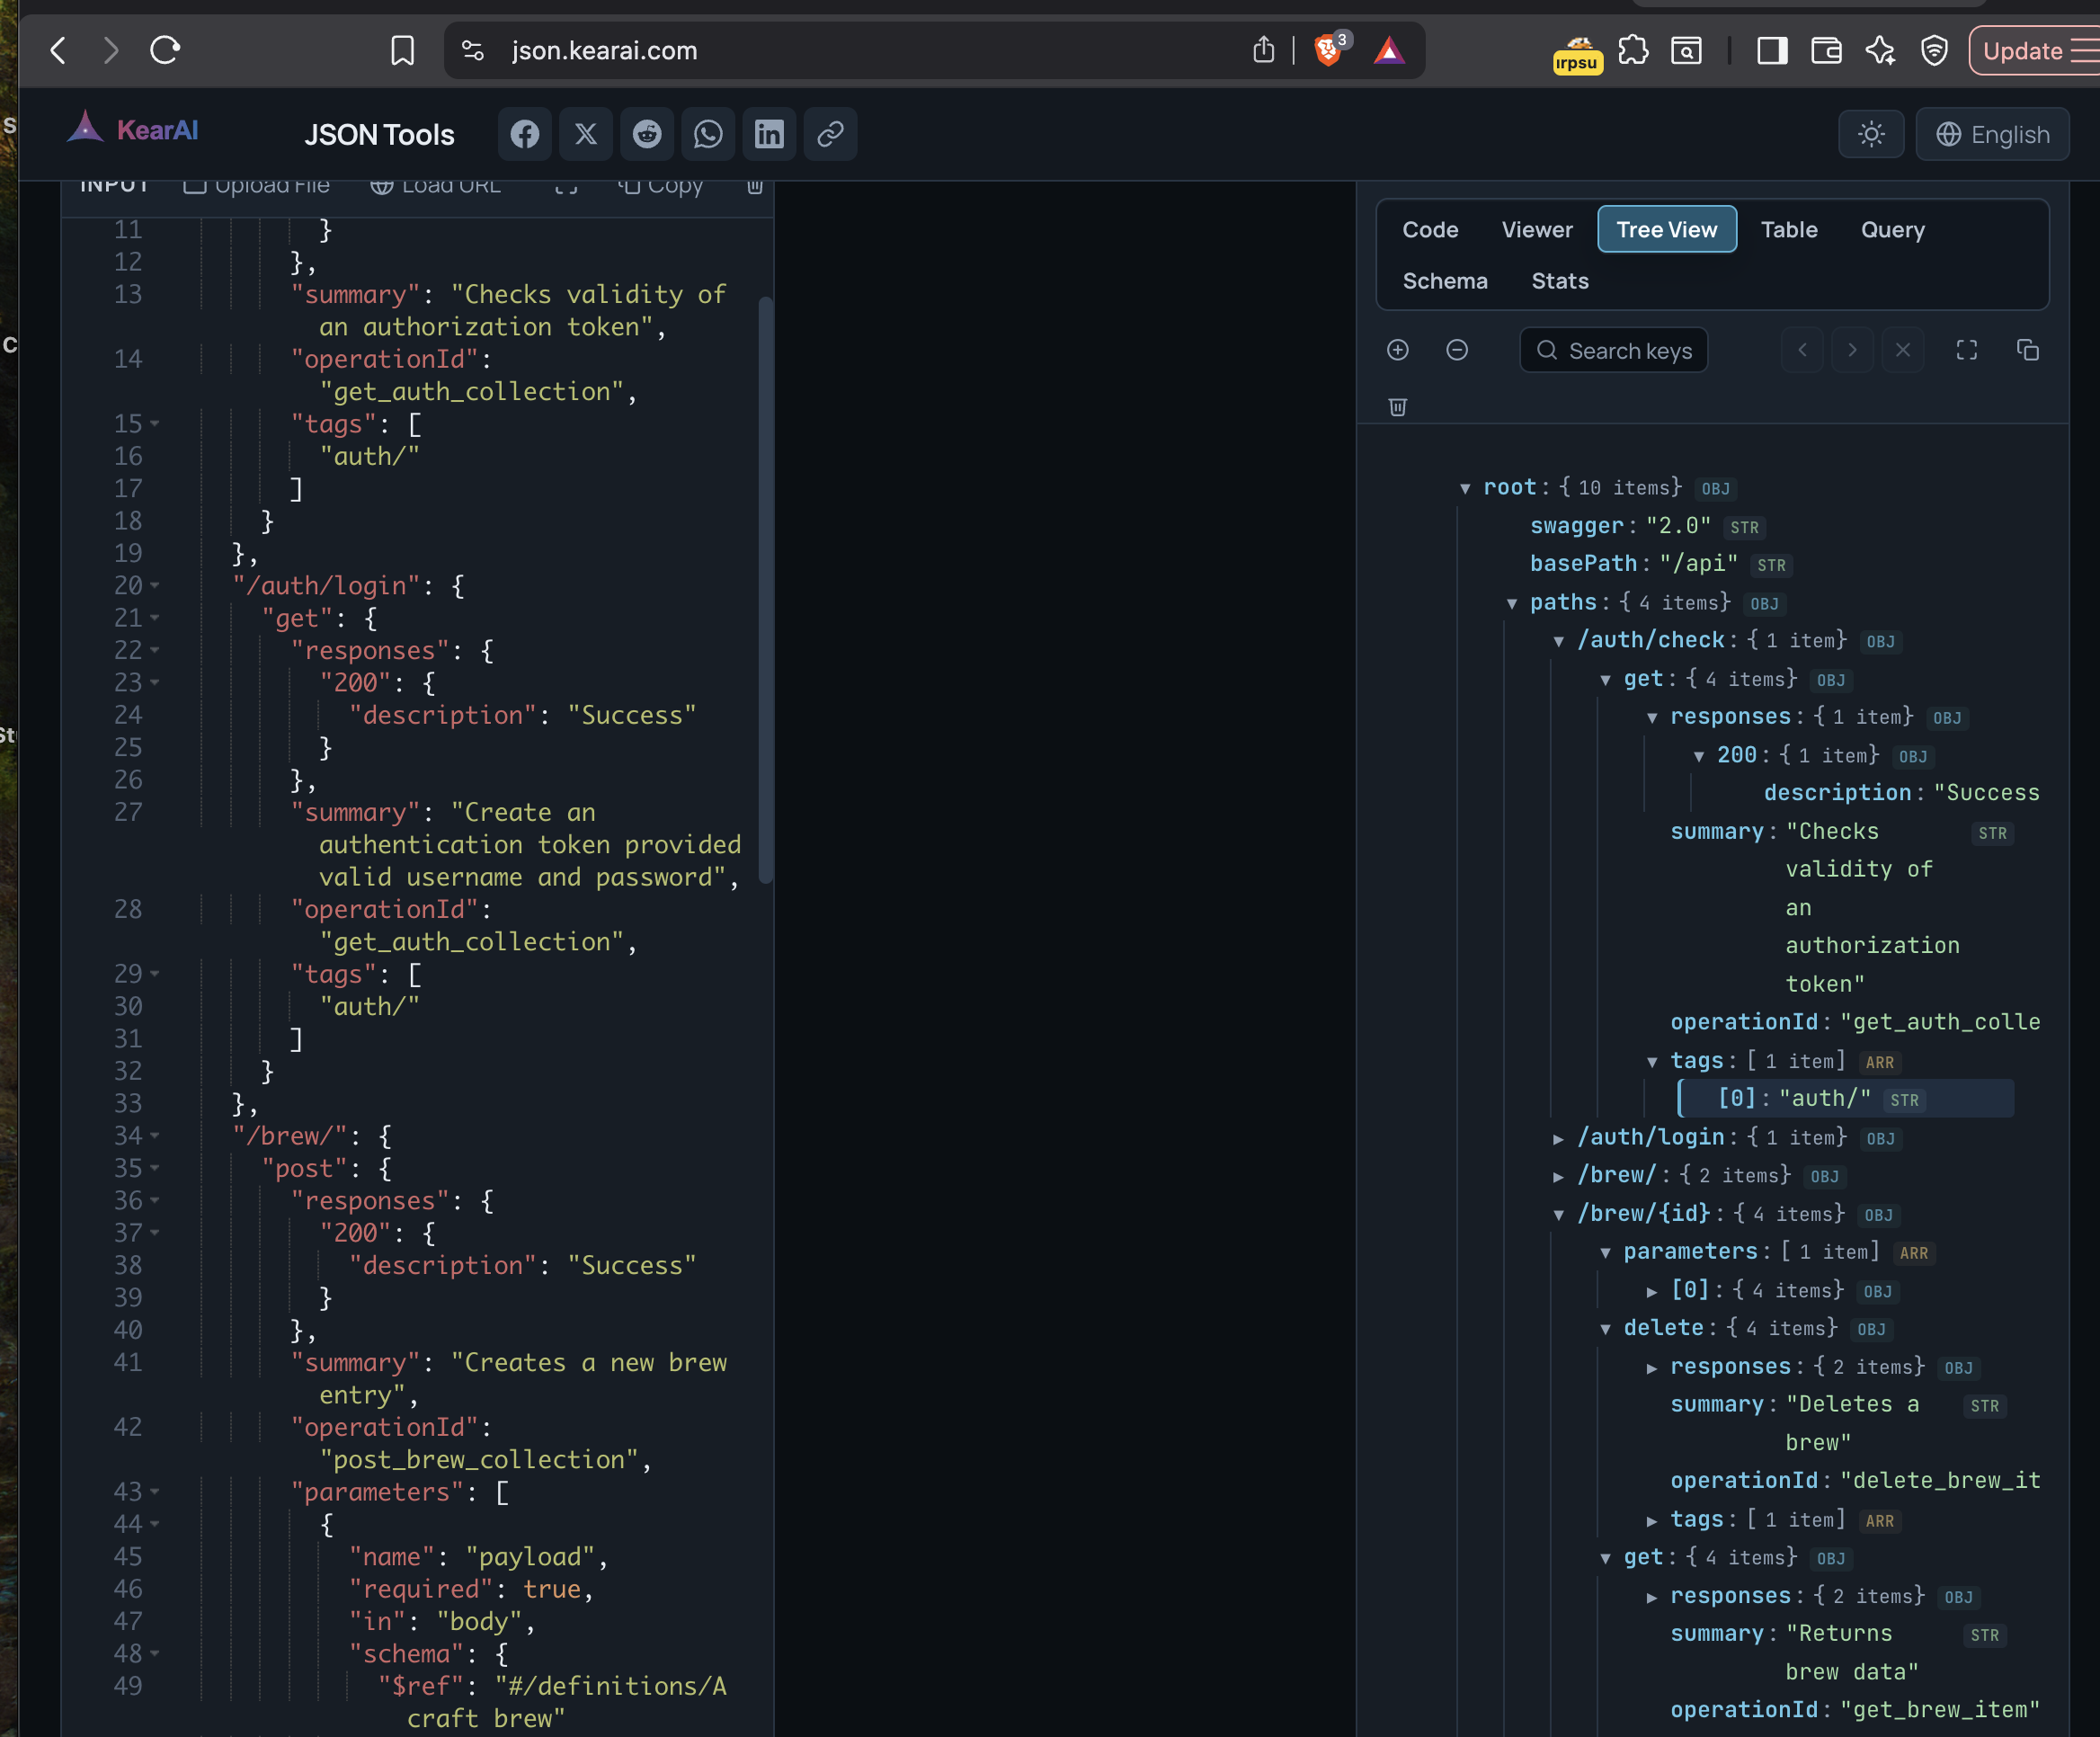Click browser site settings icon
This screenshot has width=2100, height=1737.
tap(473, 50)
